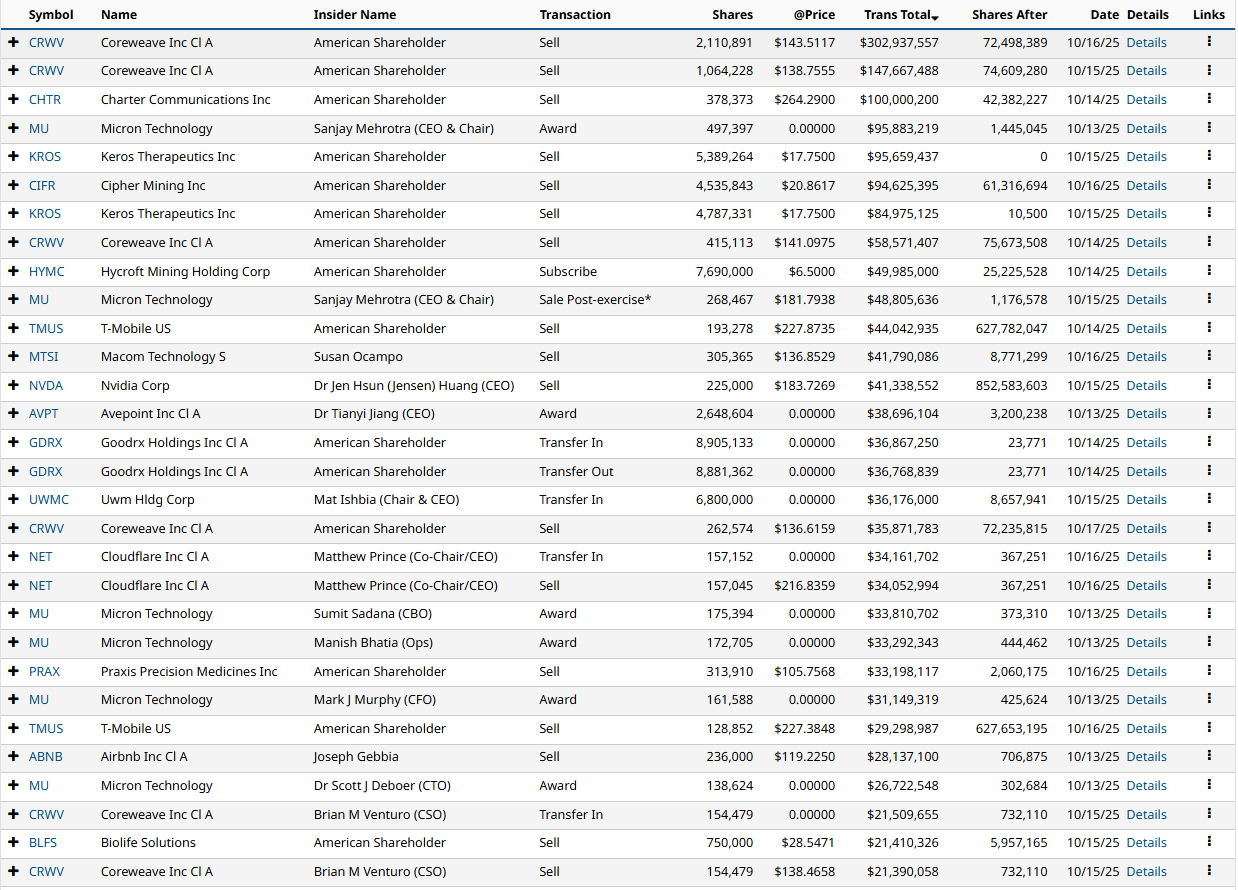Expand the AVPT row

13,413
